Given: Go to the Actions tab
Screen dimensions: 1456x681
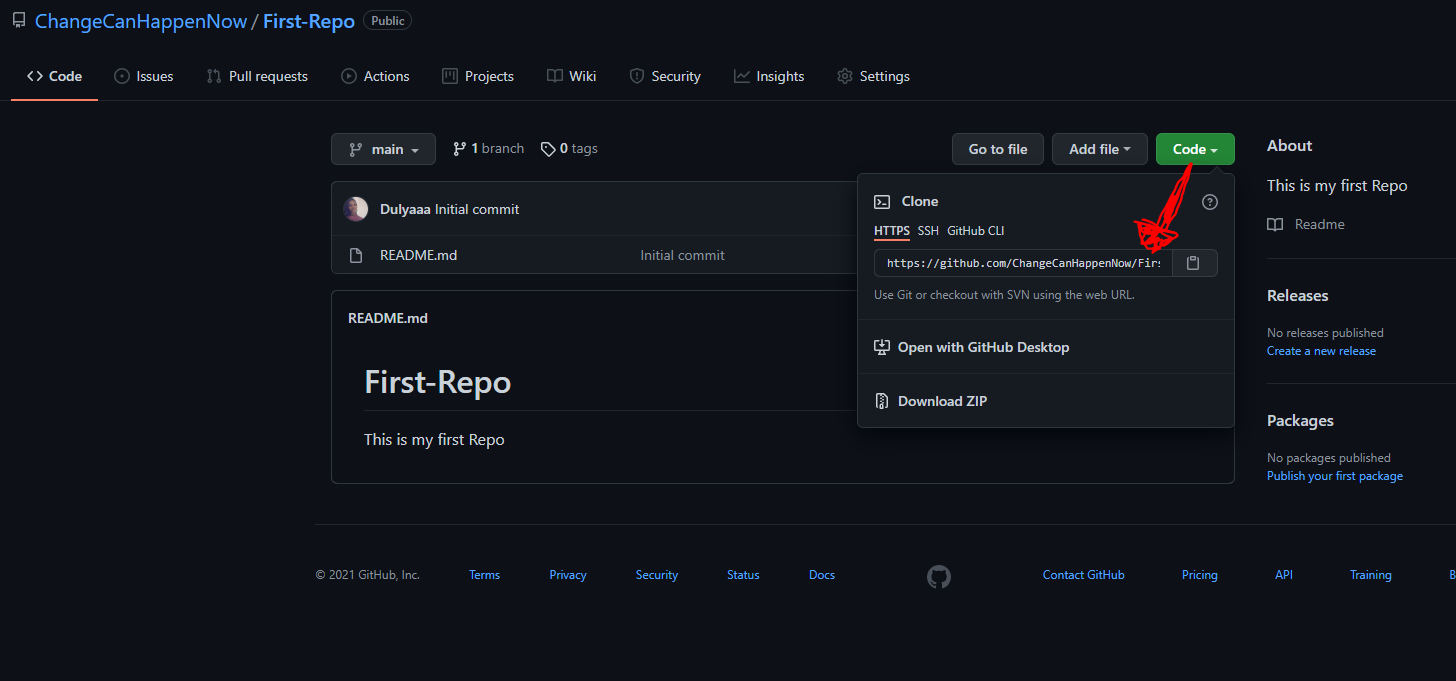Looking at the screenshot, I should [375, 76].
